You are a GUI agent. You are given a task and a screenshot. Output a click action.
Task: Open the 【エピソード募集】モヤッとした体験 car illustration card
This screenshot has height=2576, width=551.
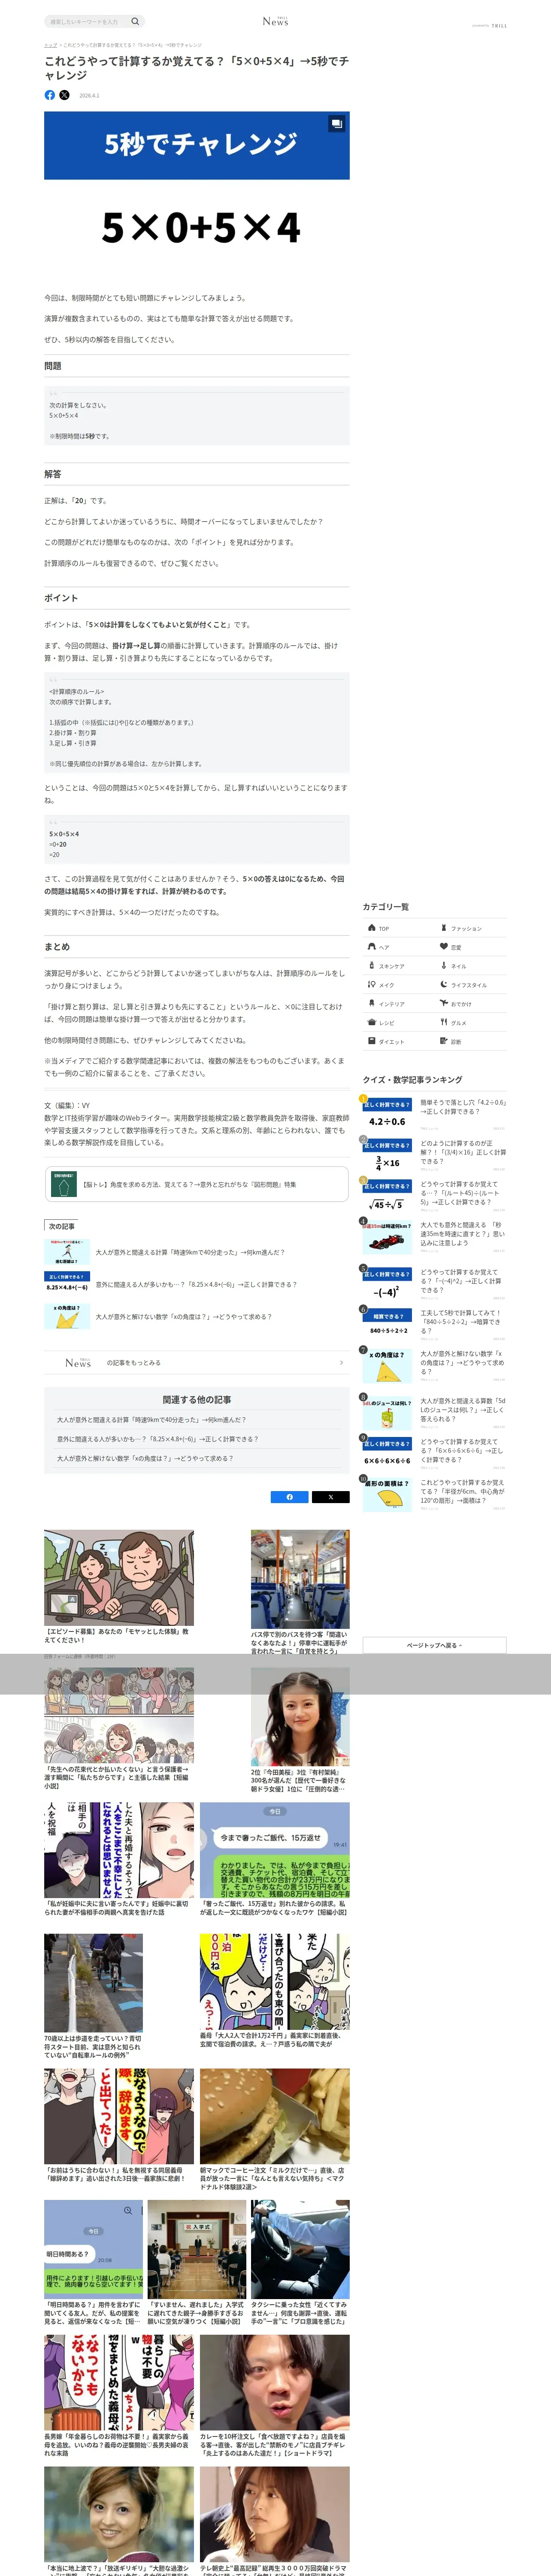(x=119, y=1586)
